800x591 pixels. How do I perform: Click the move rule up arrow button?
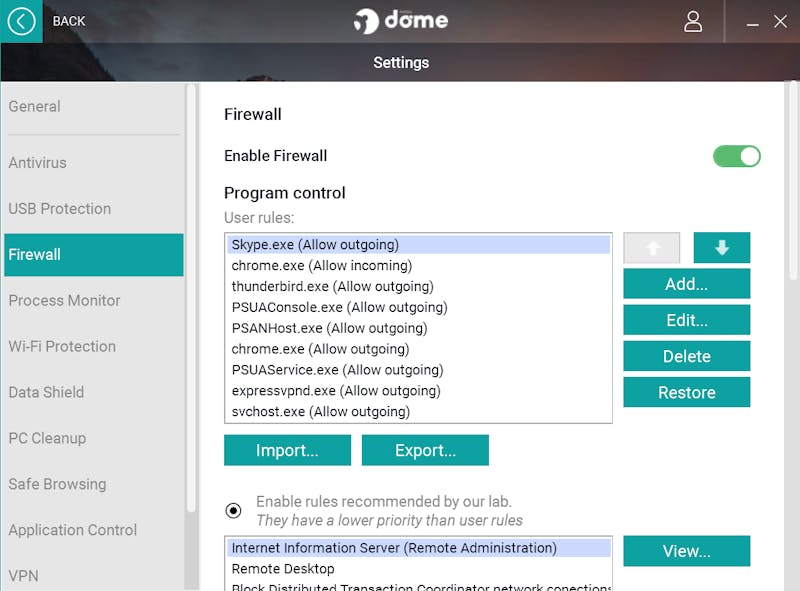(x=652, y=248)
